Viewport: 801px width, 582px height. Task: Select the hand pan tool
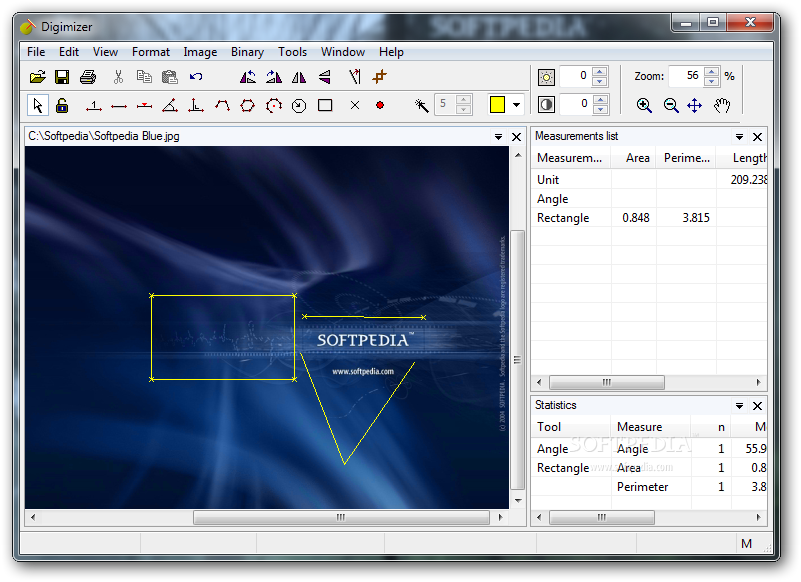(722, 106)
